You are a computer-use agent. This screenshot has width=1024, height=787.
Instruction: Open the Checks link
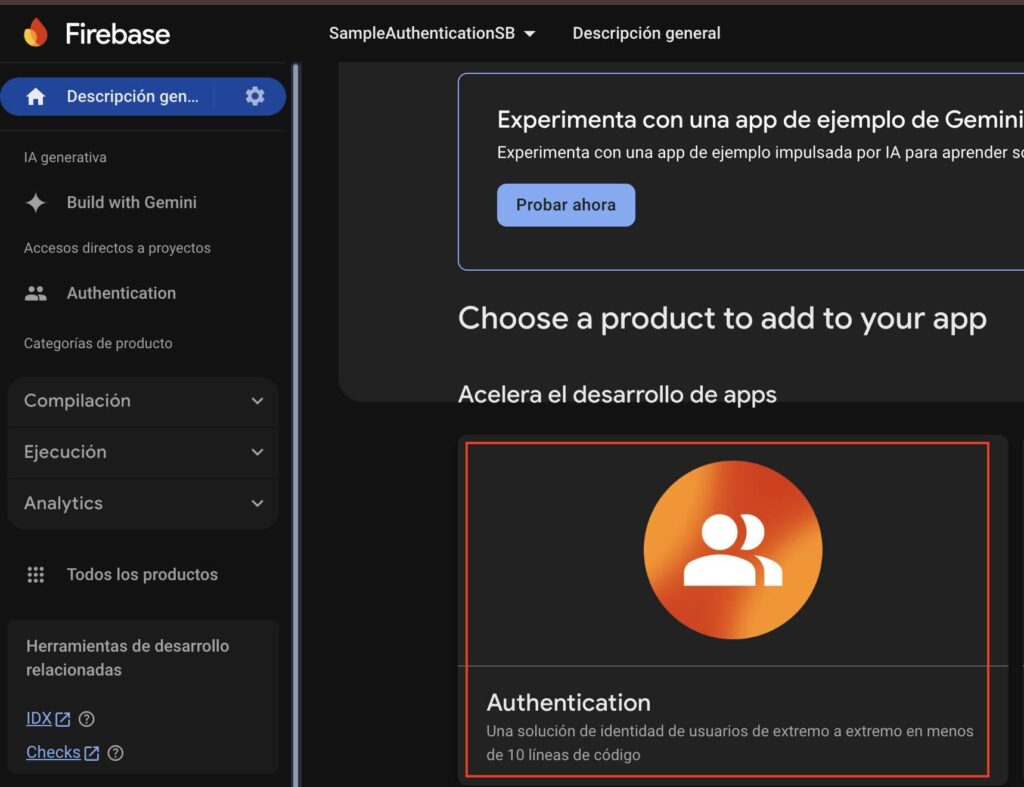coord(53,752)
